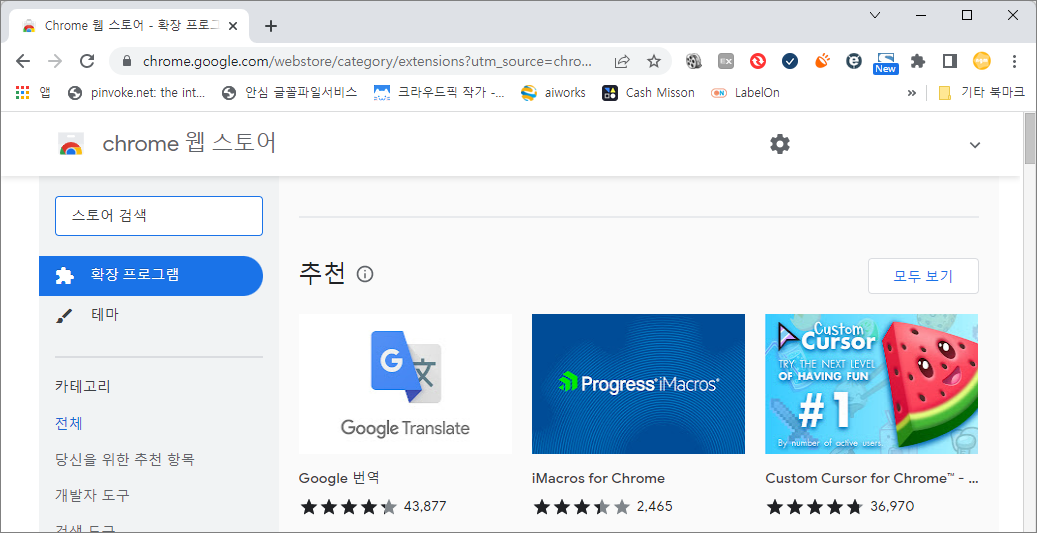Click the share page icon in the address bar
Screen dimensions: 1037x533
tap(622, 62)
